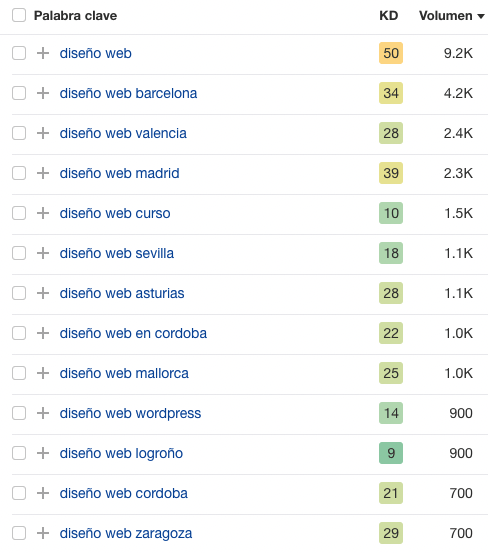Open the "diseño web en cordoba" keyword link
This screenshot has height=553, width=488.
pyautogui.click(x=133, y=333)
